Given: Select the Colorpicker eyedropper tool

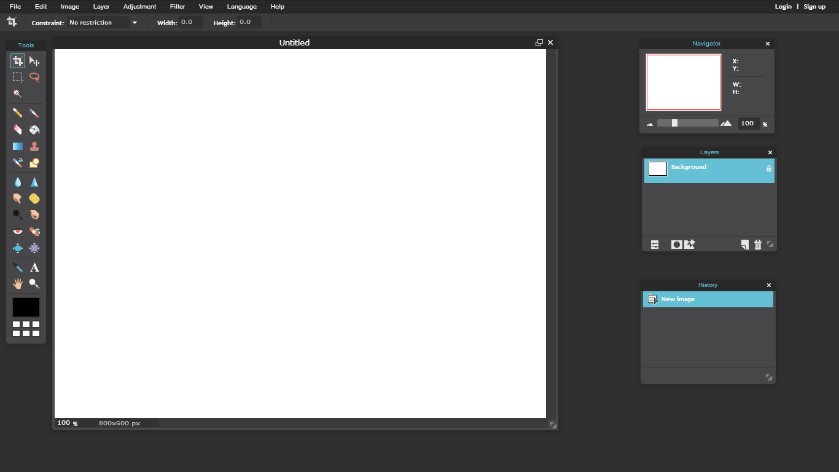Looking at the screenshot, I should (18, 268).
